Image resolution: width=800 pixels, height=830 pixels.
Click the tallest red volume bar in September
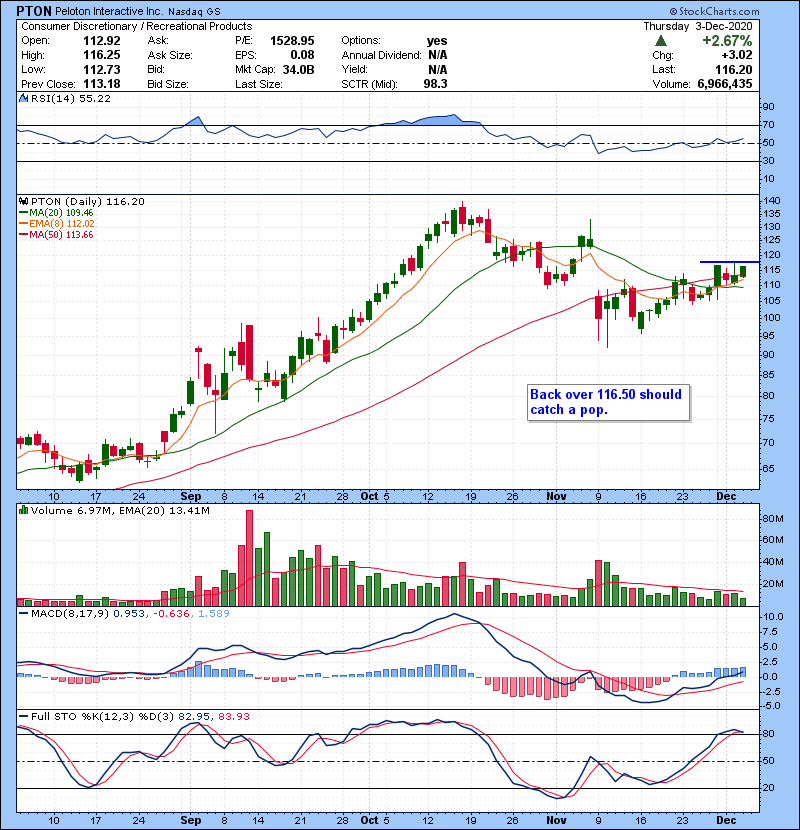pos(249,558)
